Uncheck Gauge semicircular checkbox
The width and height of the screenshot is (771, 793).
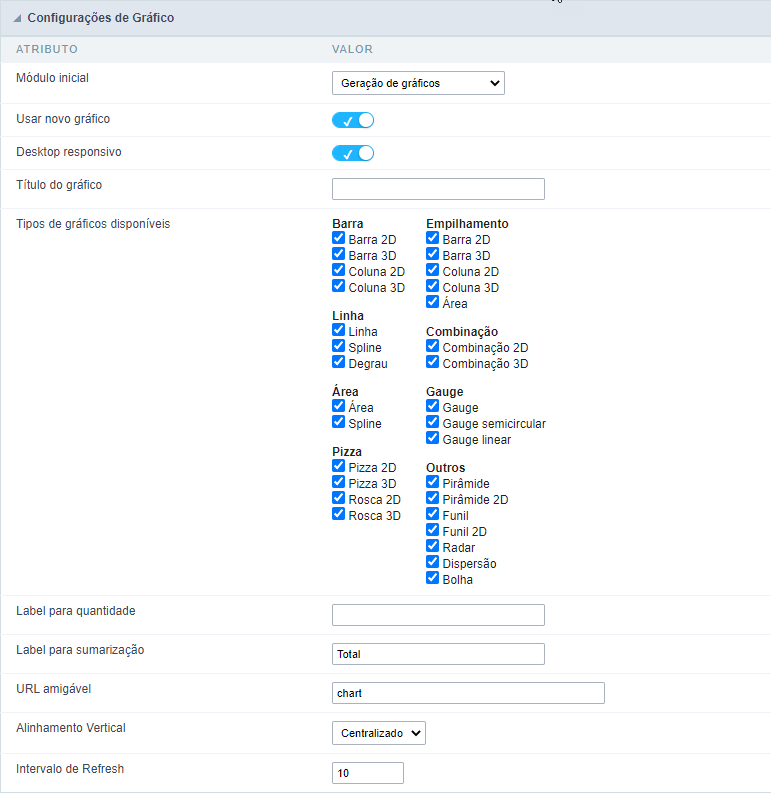[x=433, y=422]
